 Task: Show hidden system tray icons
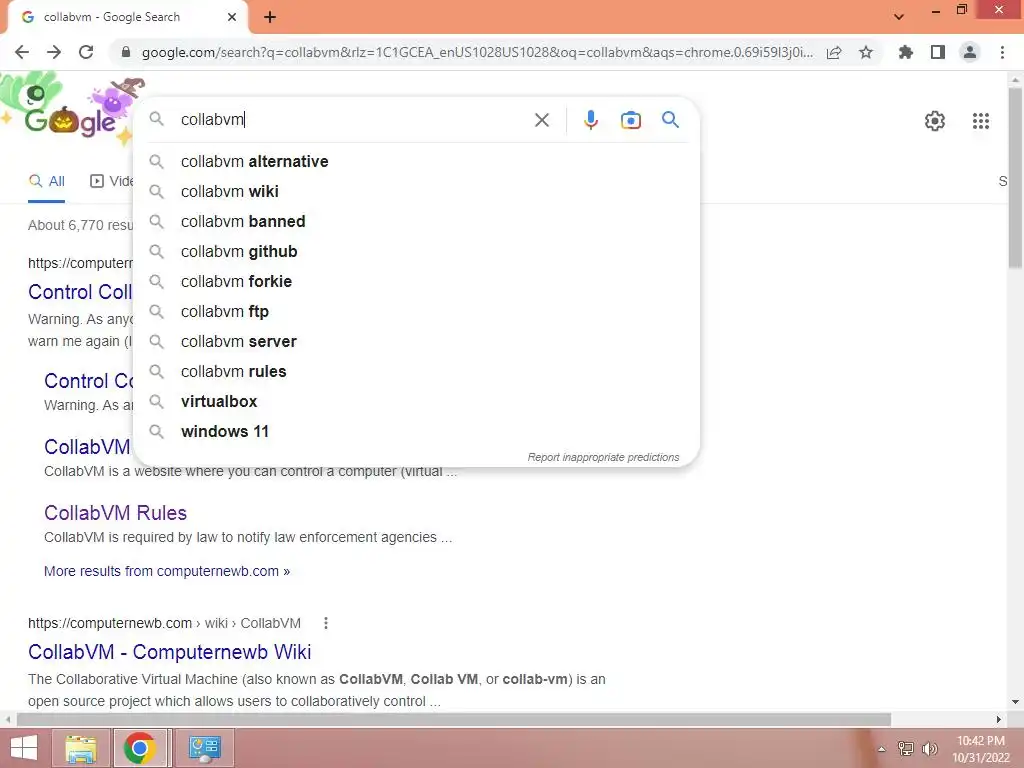[882, 749]
